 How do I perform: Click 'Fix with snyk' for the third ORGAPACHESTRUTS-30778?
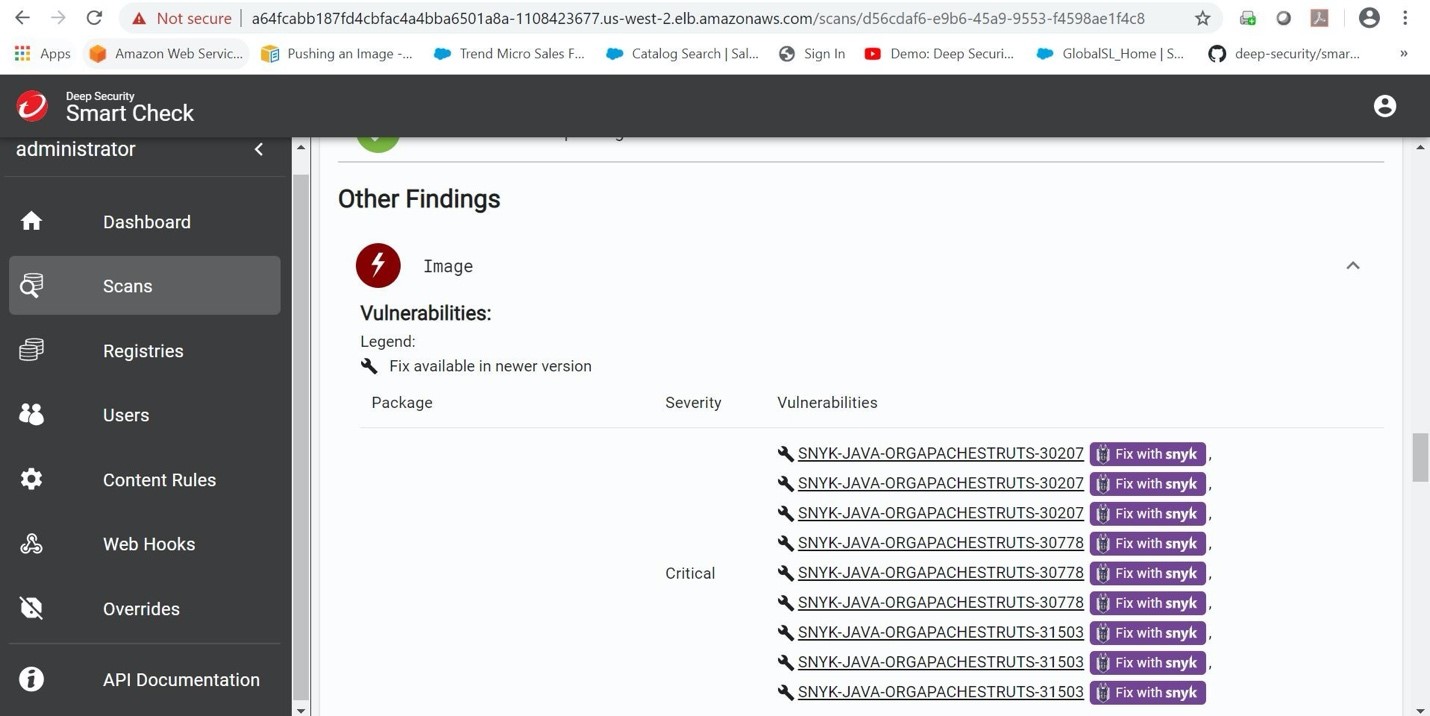1148,603
